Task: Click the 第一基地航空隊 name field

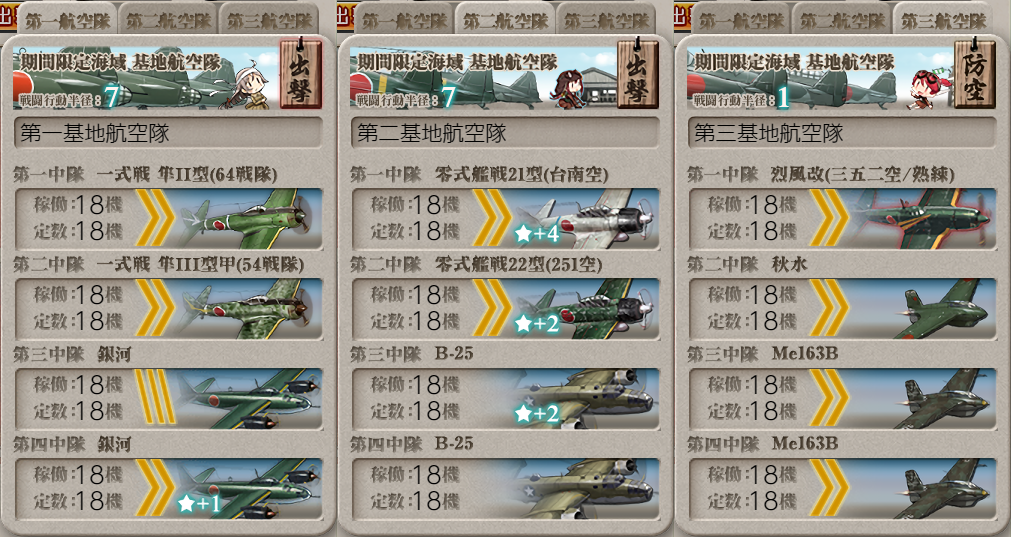Action: coord(168,133)
